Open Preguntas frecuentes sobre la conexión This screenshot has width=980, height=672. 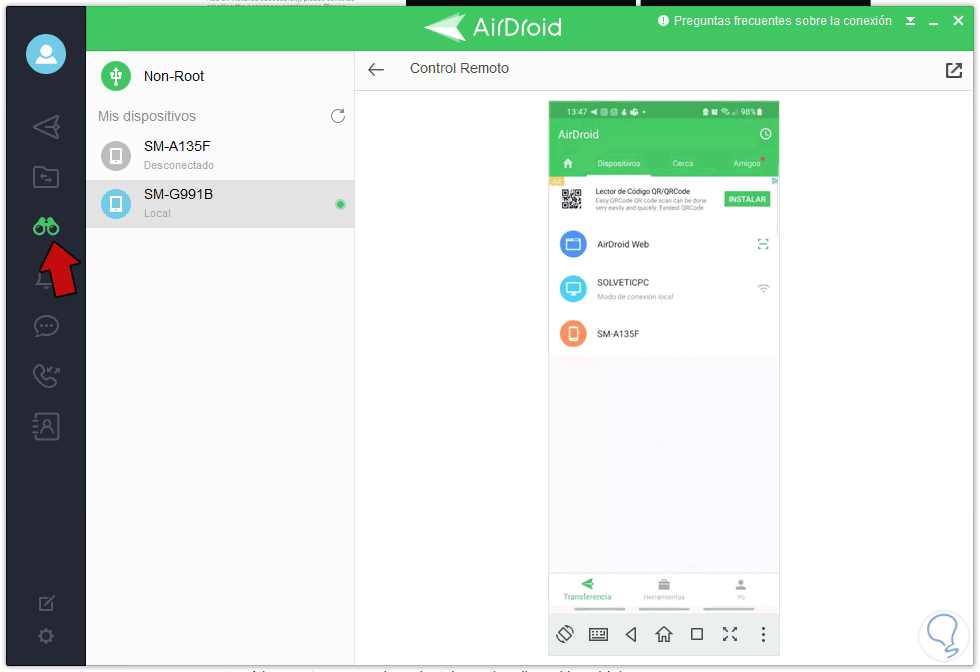[x=775, y=21]
